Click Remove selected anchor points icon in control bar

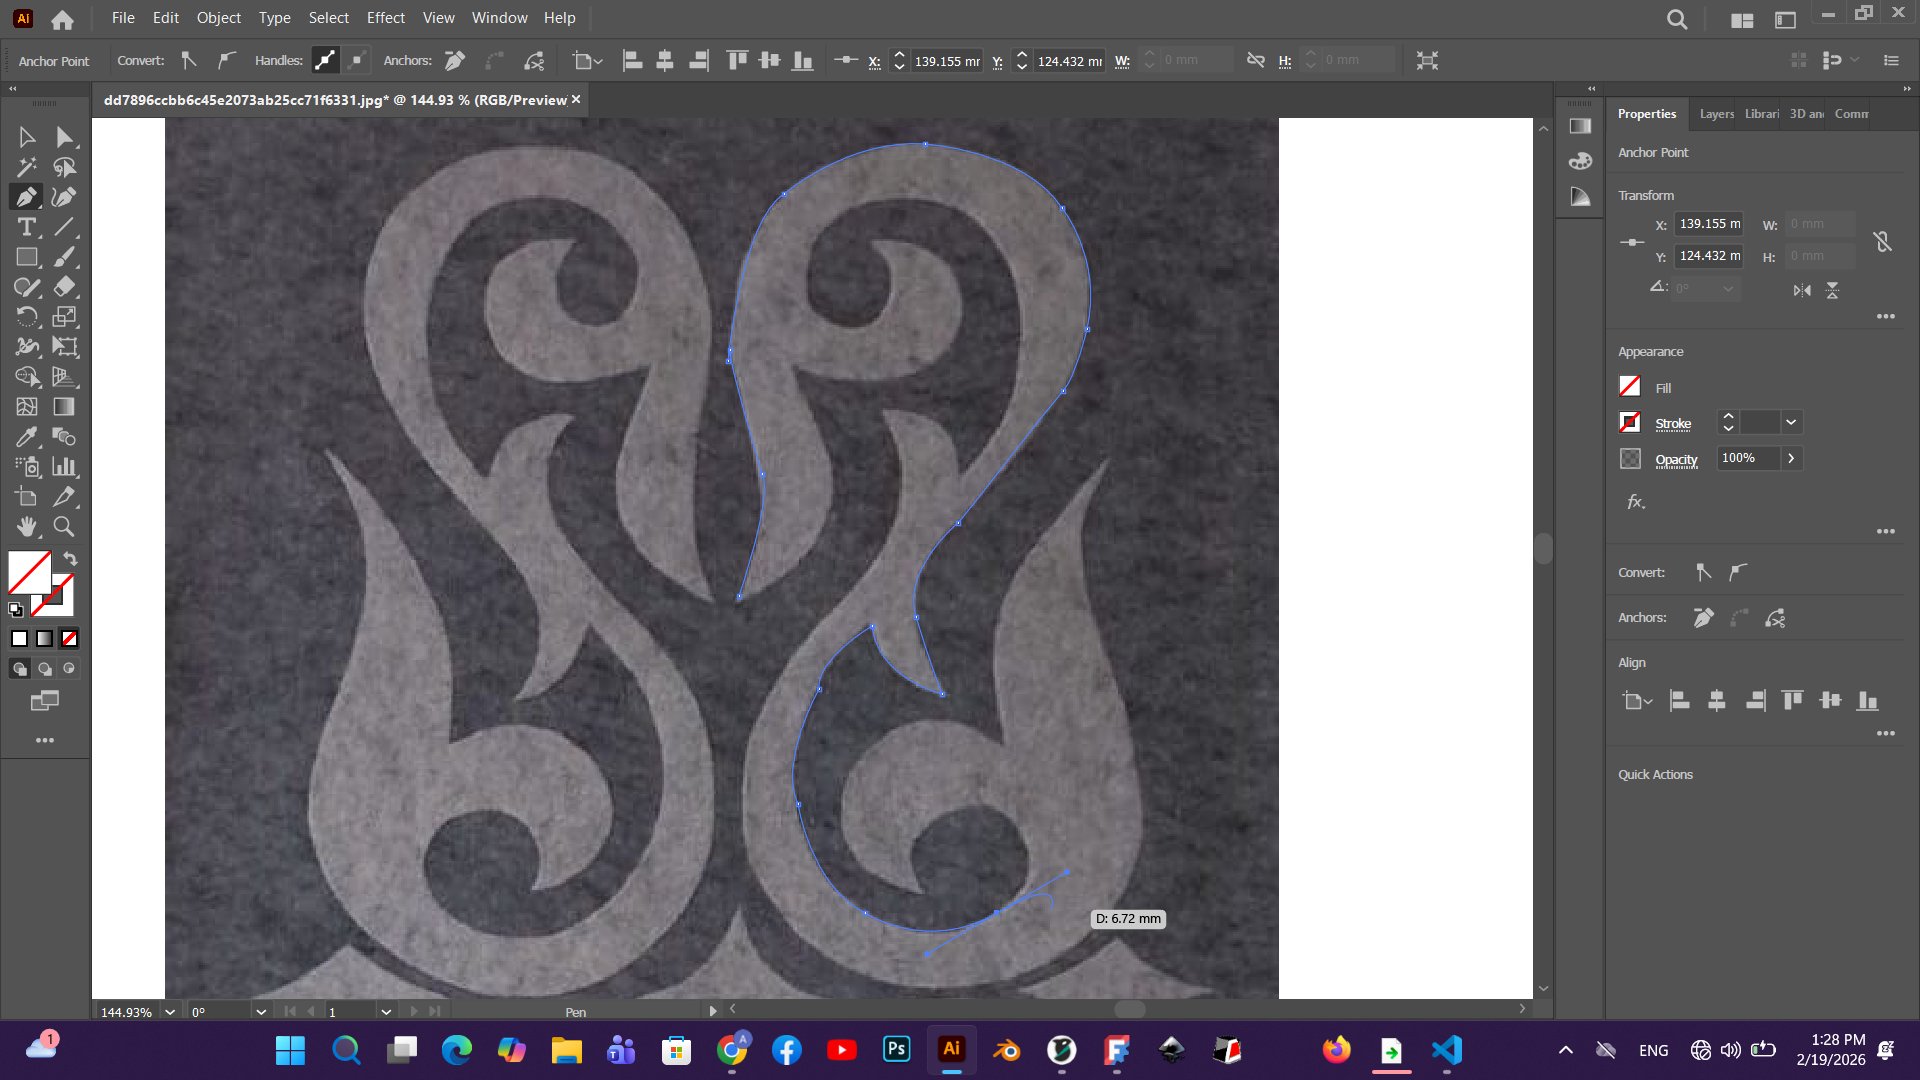(455, 61)
